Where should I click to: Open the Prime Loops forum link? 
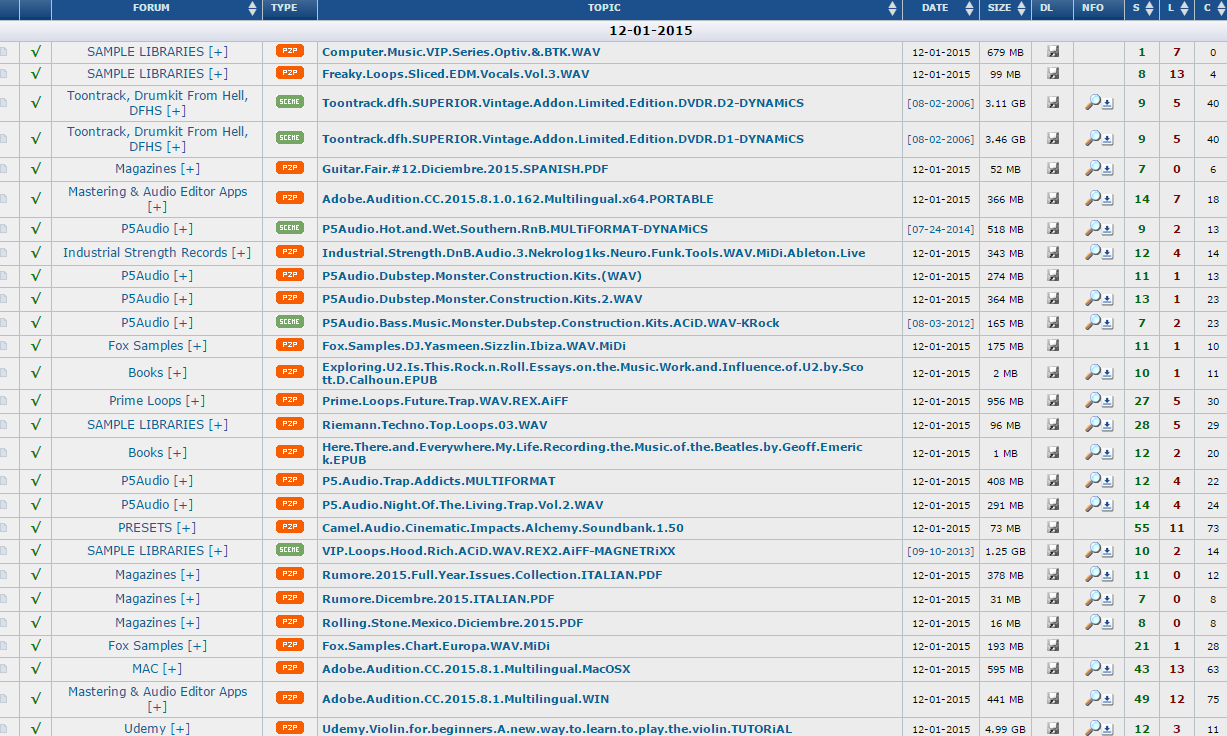pos(145,401)
